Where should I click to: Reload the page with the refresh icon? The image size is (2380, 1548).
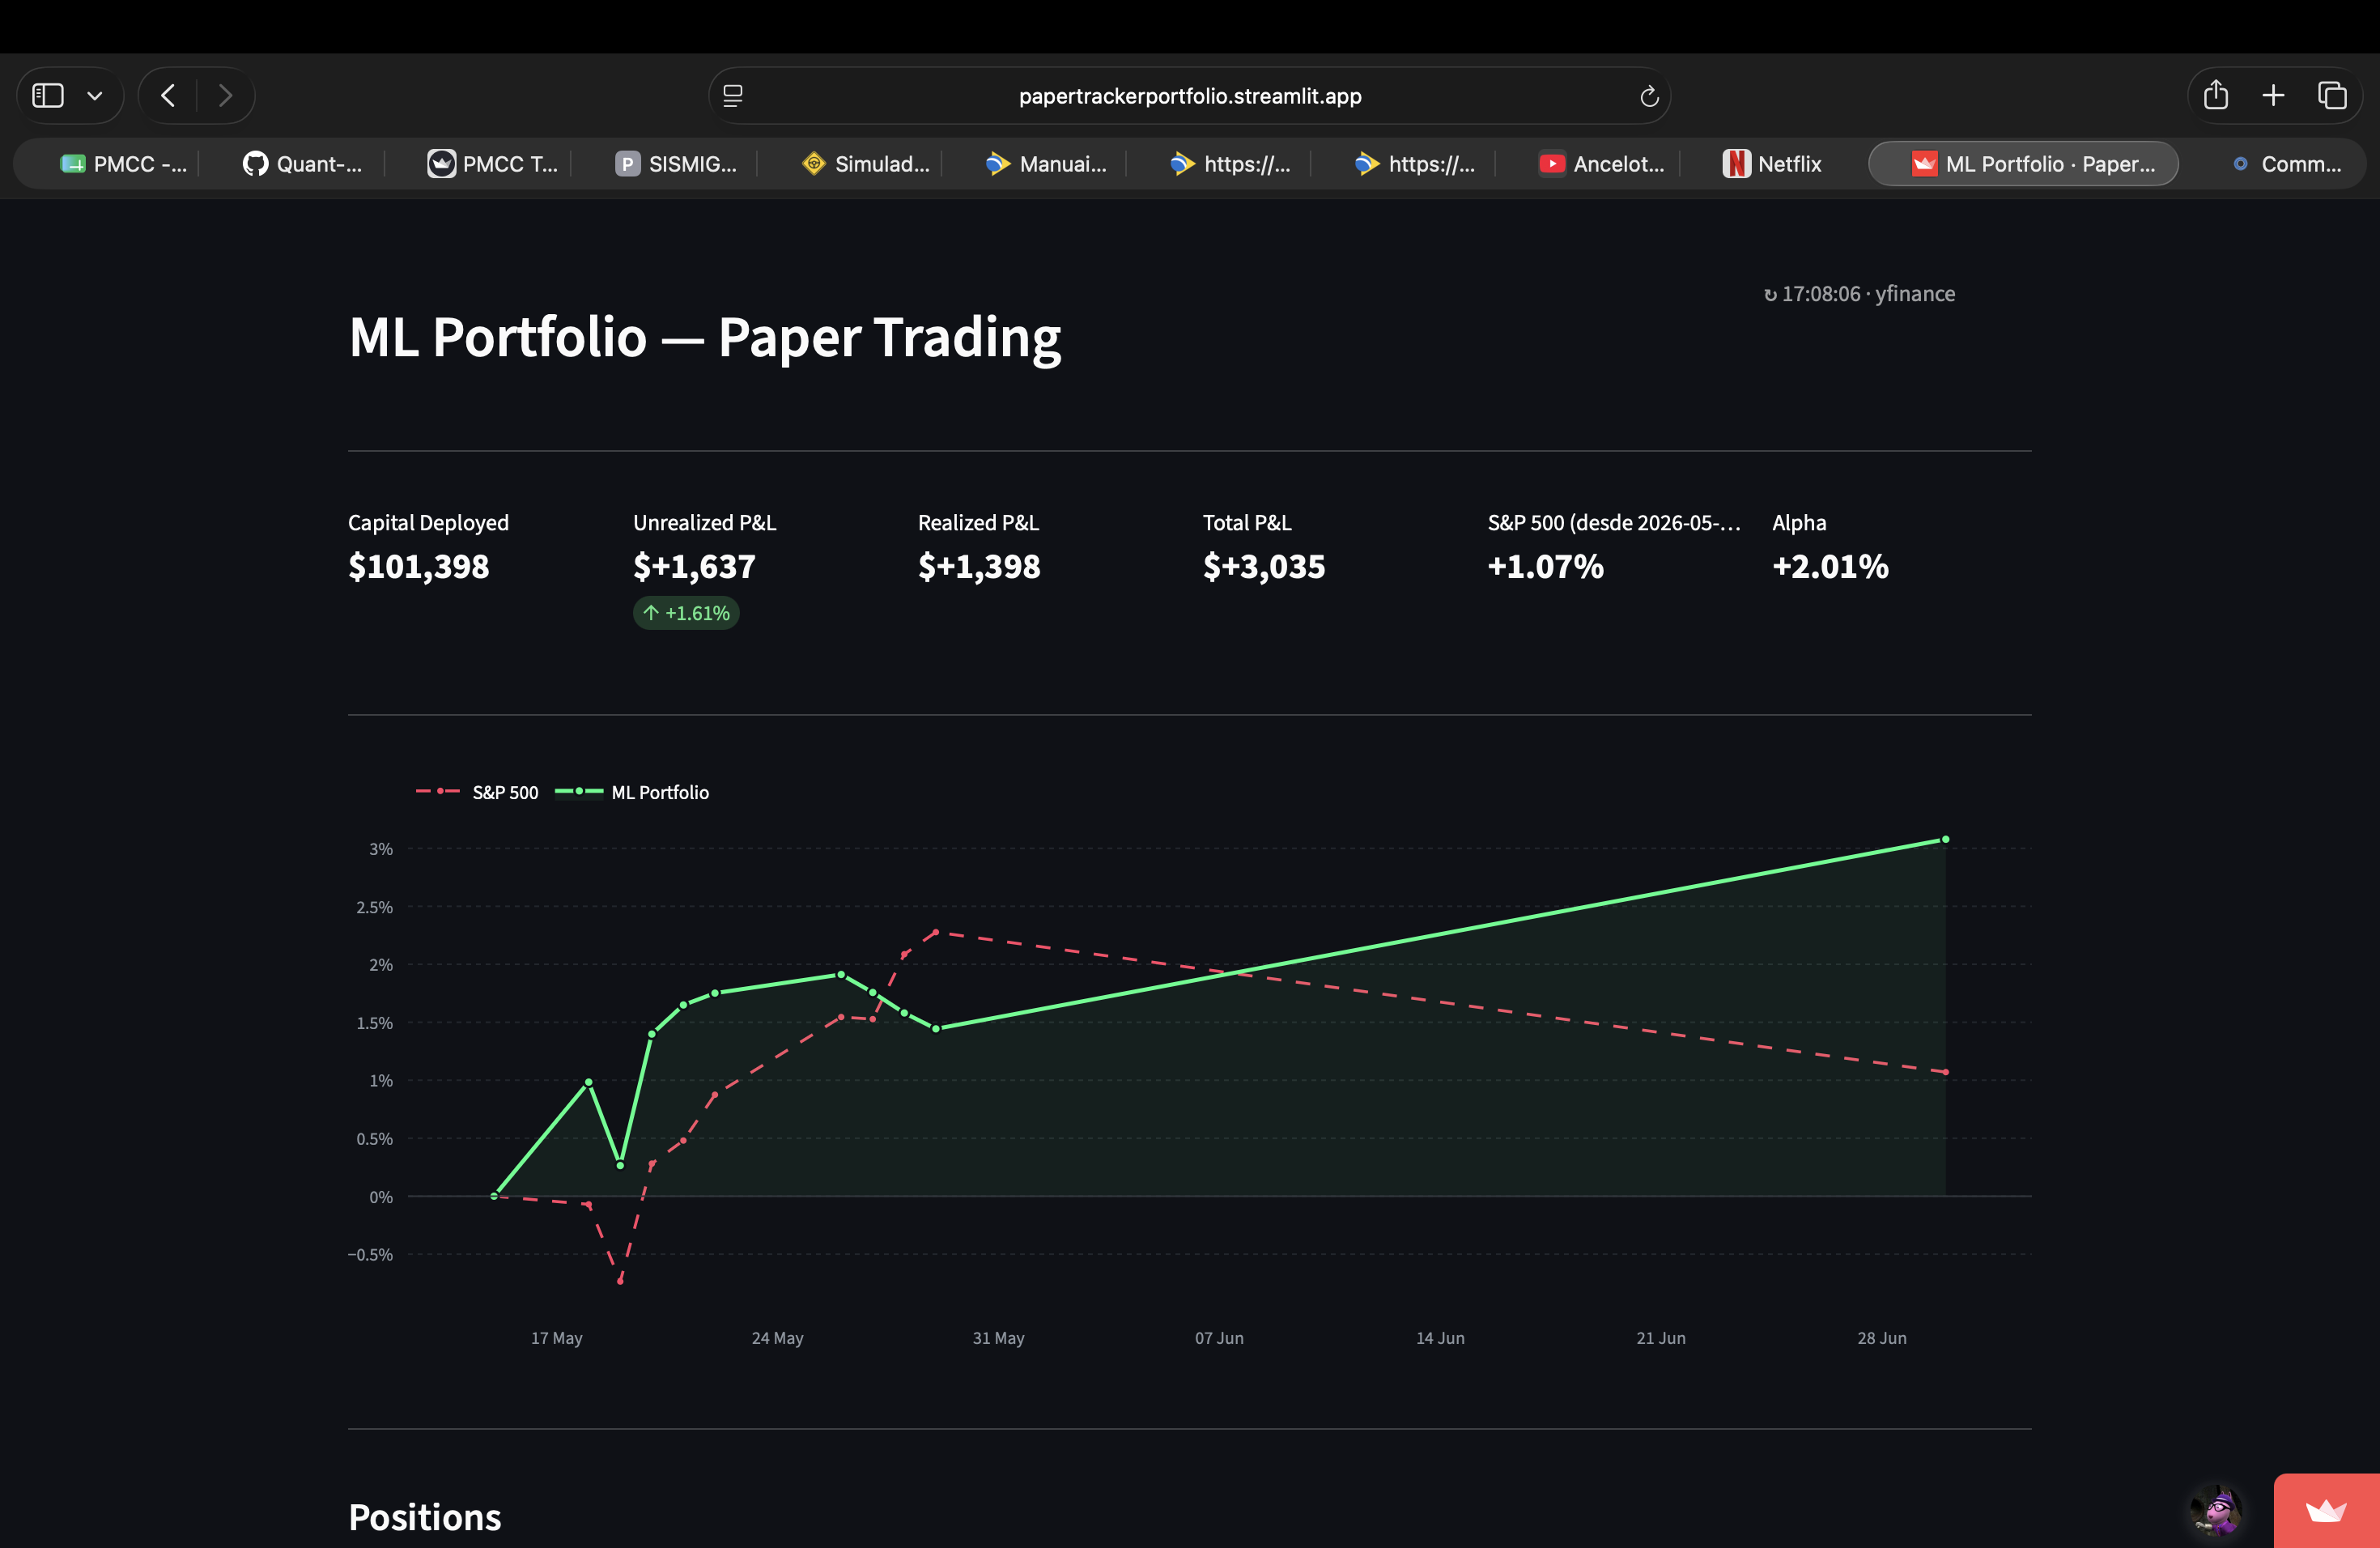(1649, 96)
